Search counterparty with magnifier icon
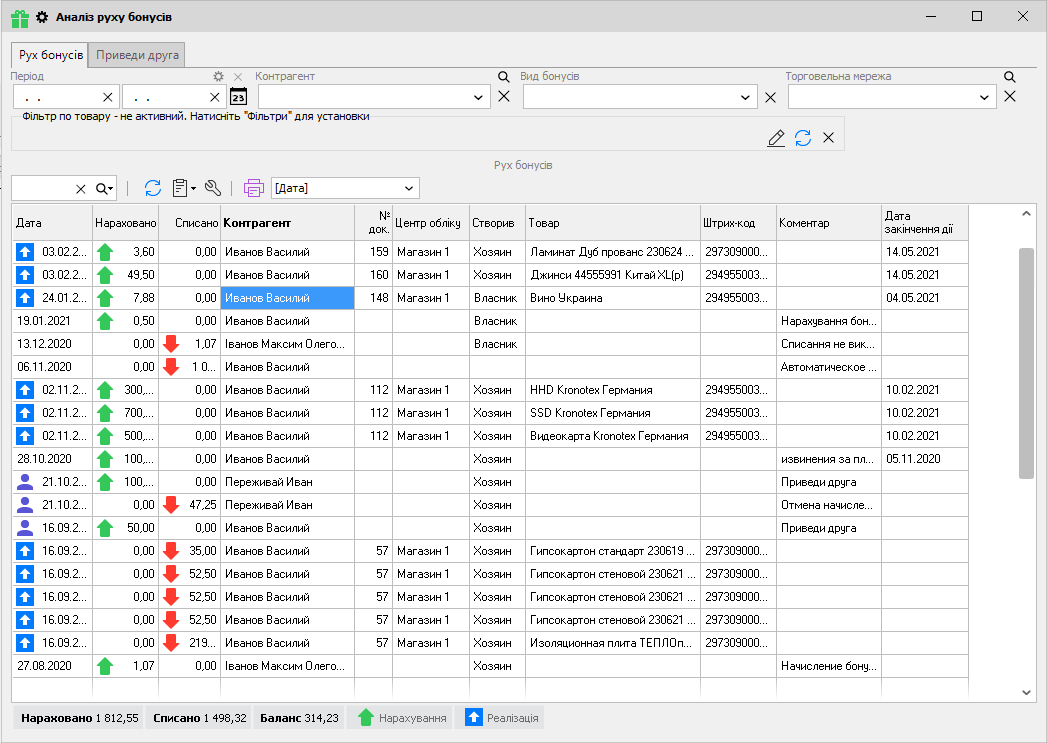The height and width of the screenshot is (743, 1047). click(504, 77)
